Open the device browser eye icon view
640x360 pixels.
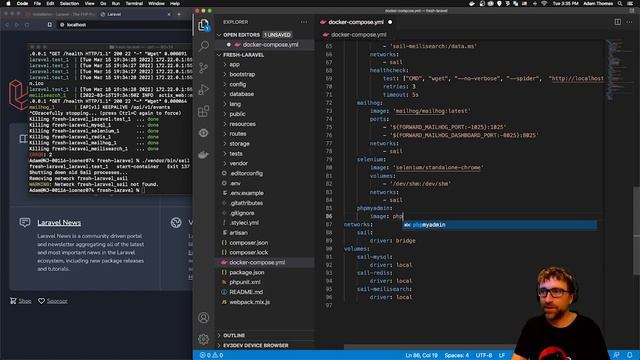(204, 133)
